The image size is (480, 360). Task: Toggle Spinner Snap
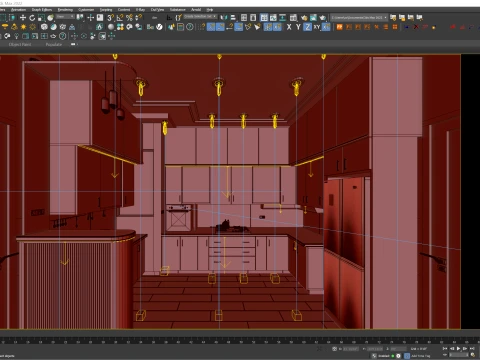[x=139, y=18]
